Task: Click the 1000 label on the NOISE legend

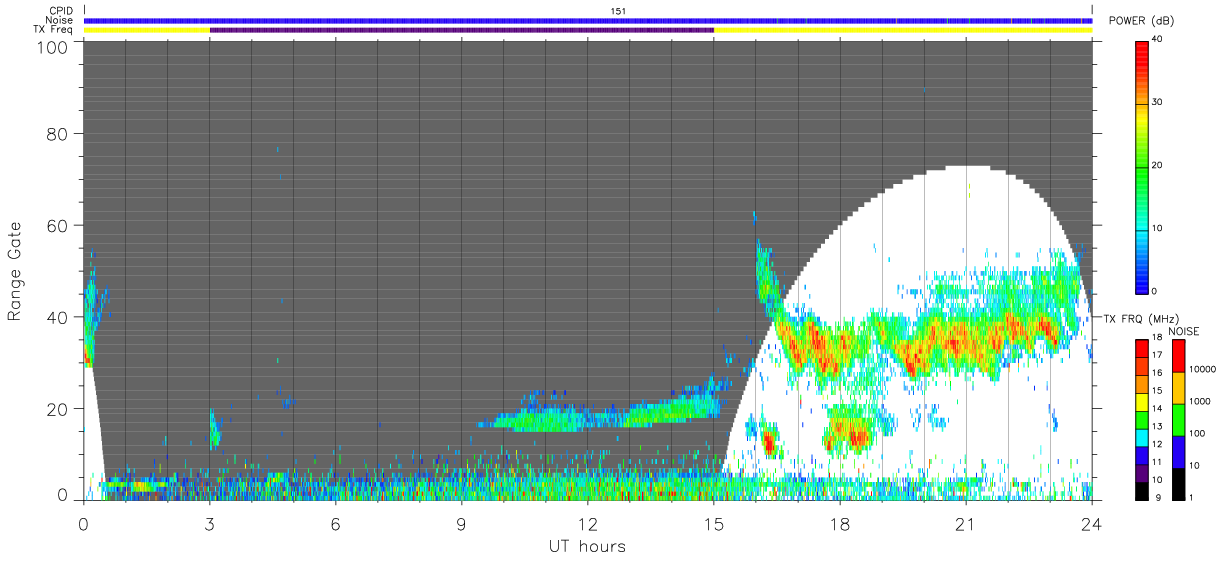Action: point(1200,401)
